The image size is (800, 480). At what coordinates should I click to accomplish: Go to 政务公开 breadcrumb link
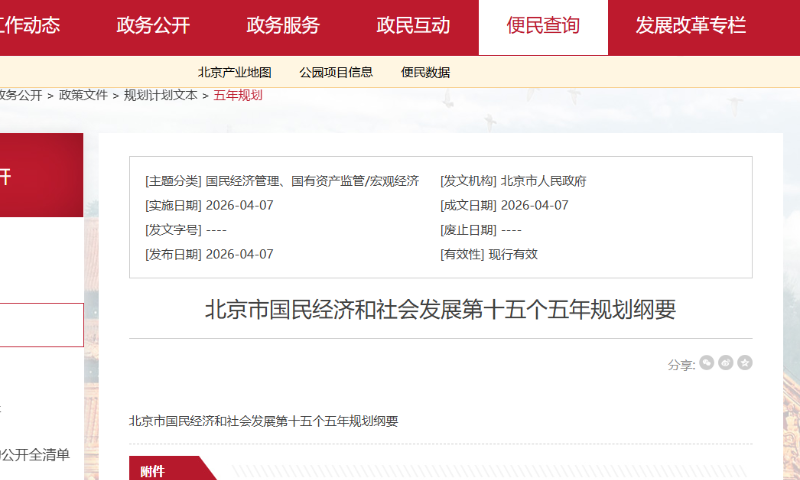pos(21,95)
